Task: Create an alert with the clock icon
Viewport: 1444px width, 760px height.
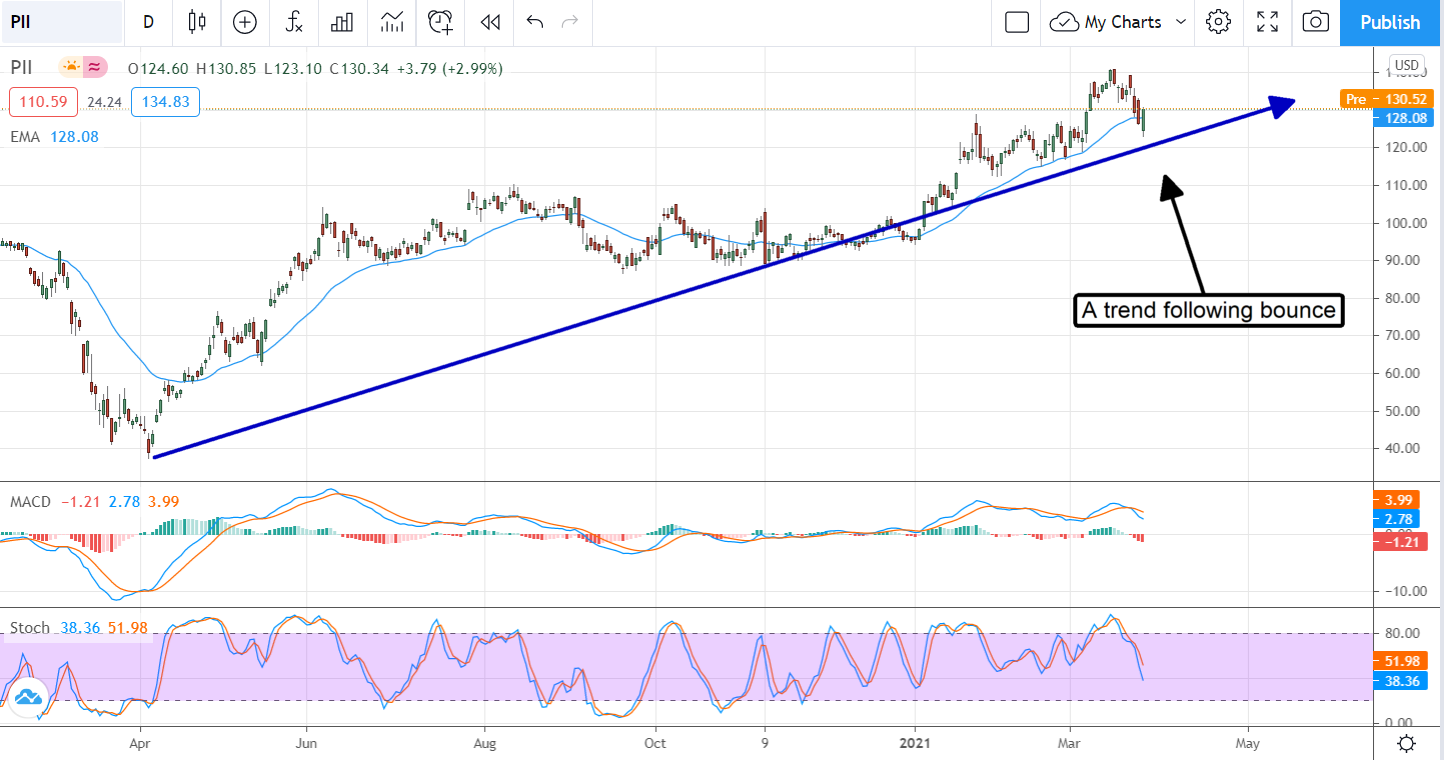Action: (x=440, y=22)
